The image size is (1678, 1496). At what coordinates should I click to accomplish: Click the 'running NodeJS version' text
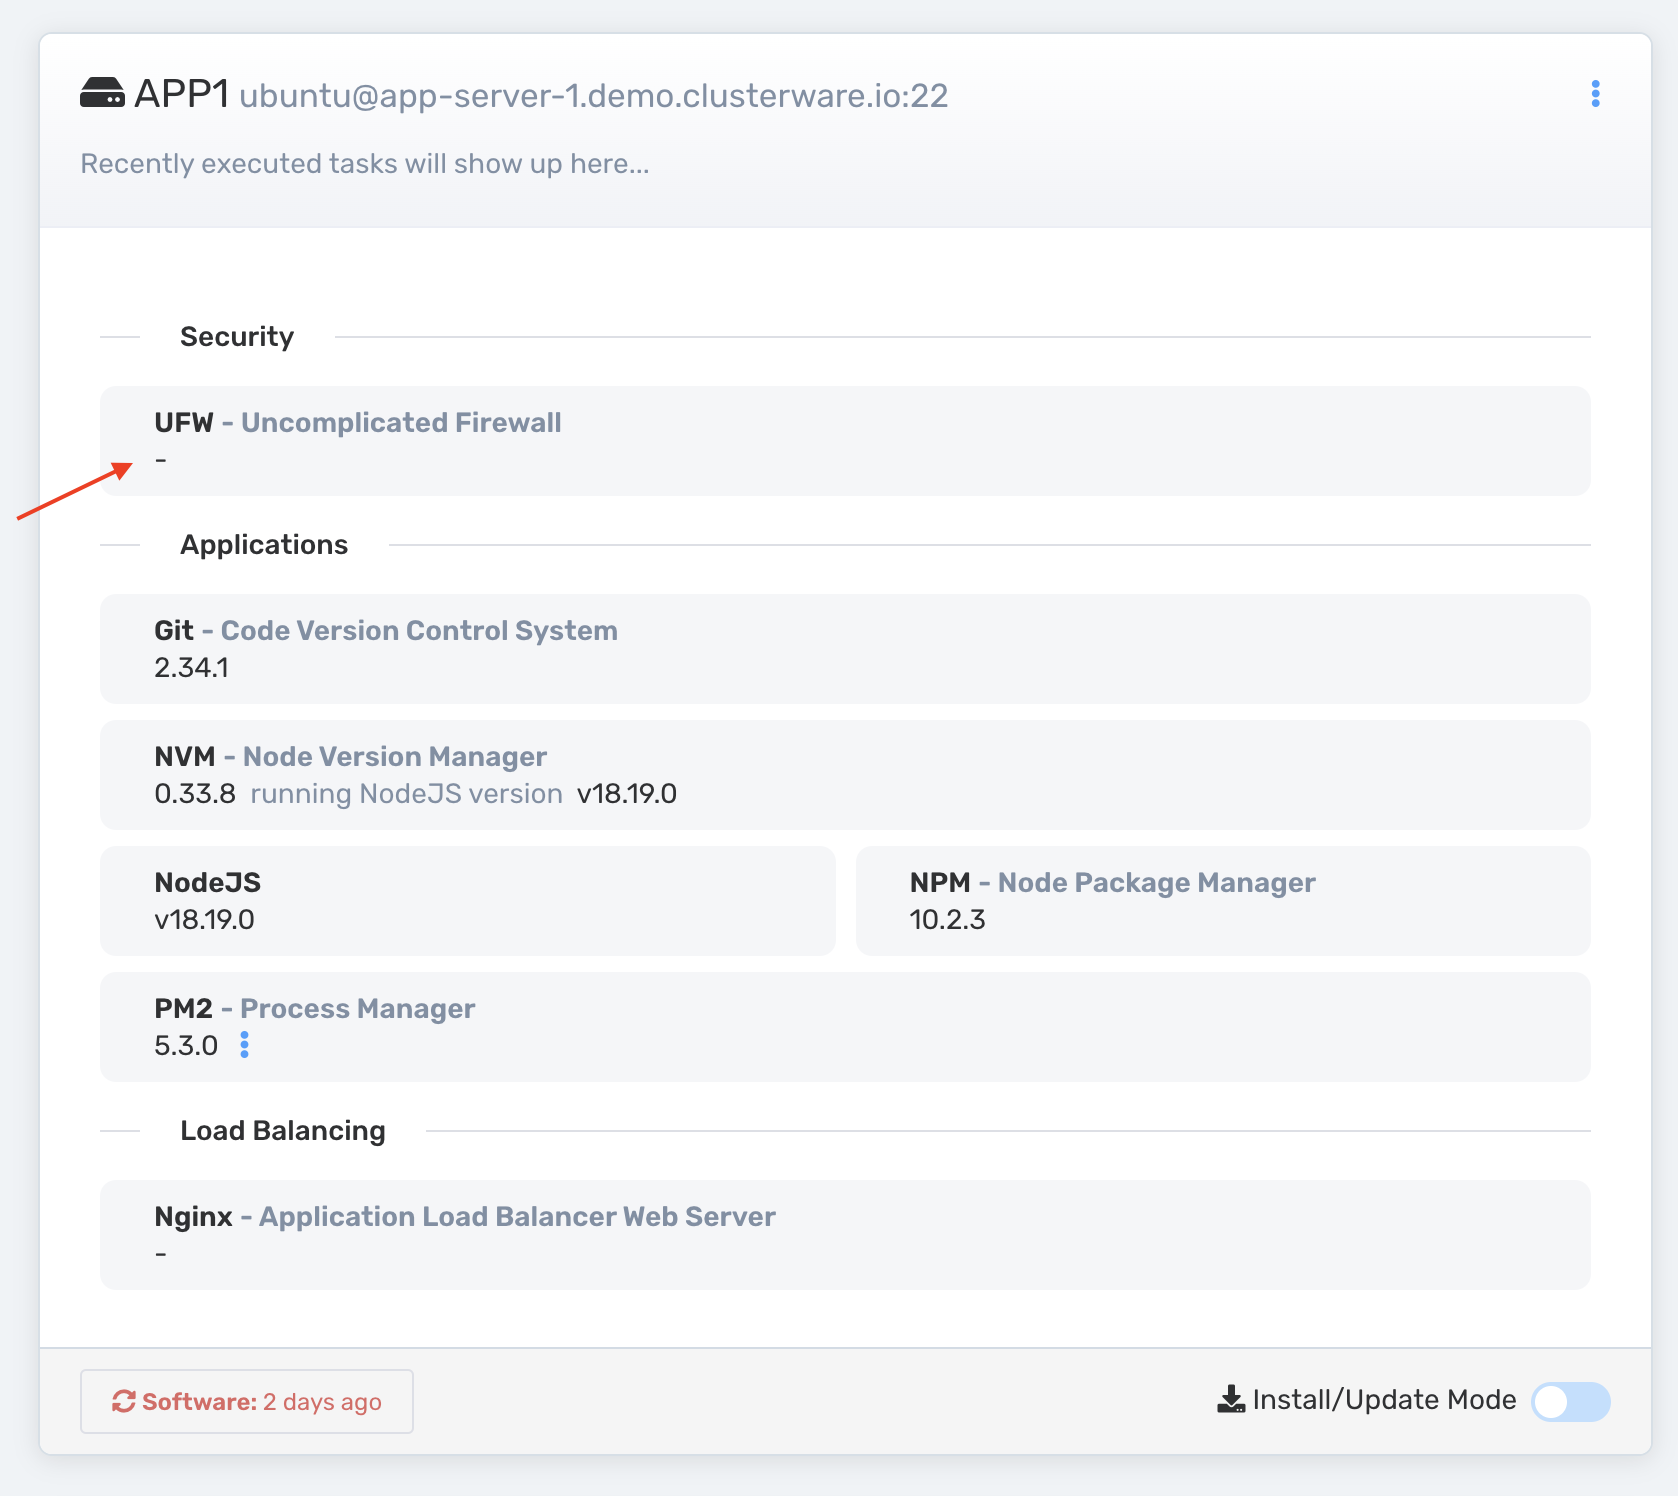[406, 793]
